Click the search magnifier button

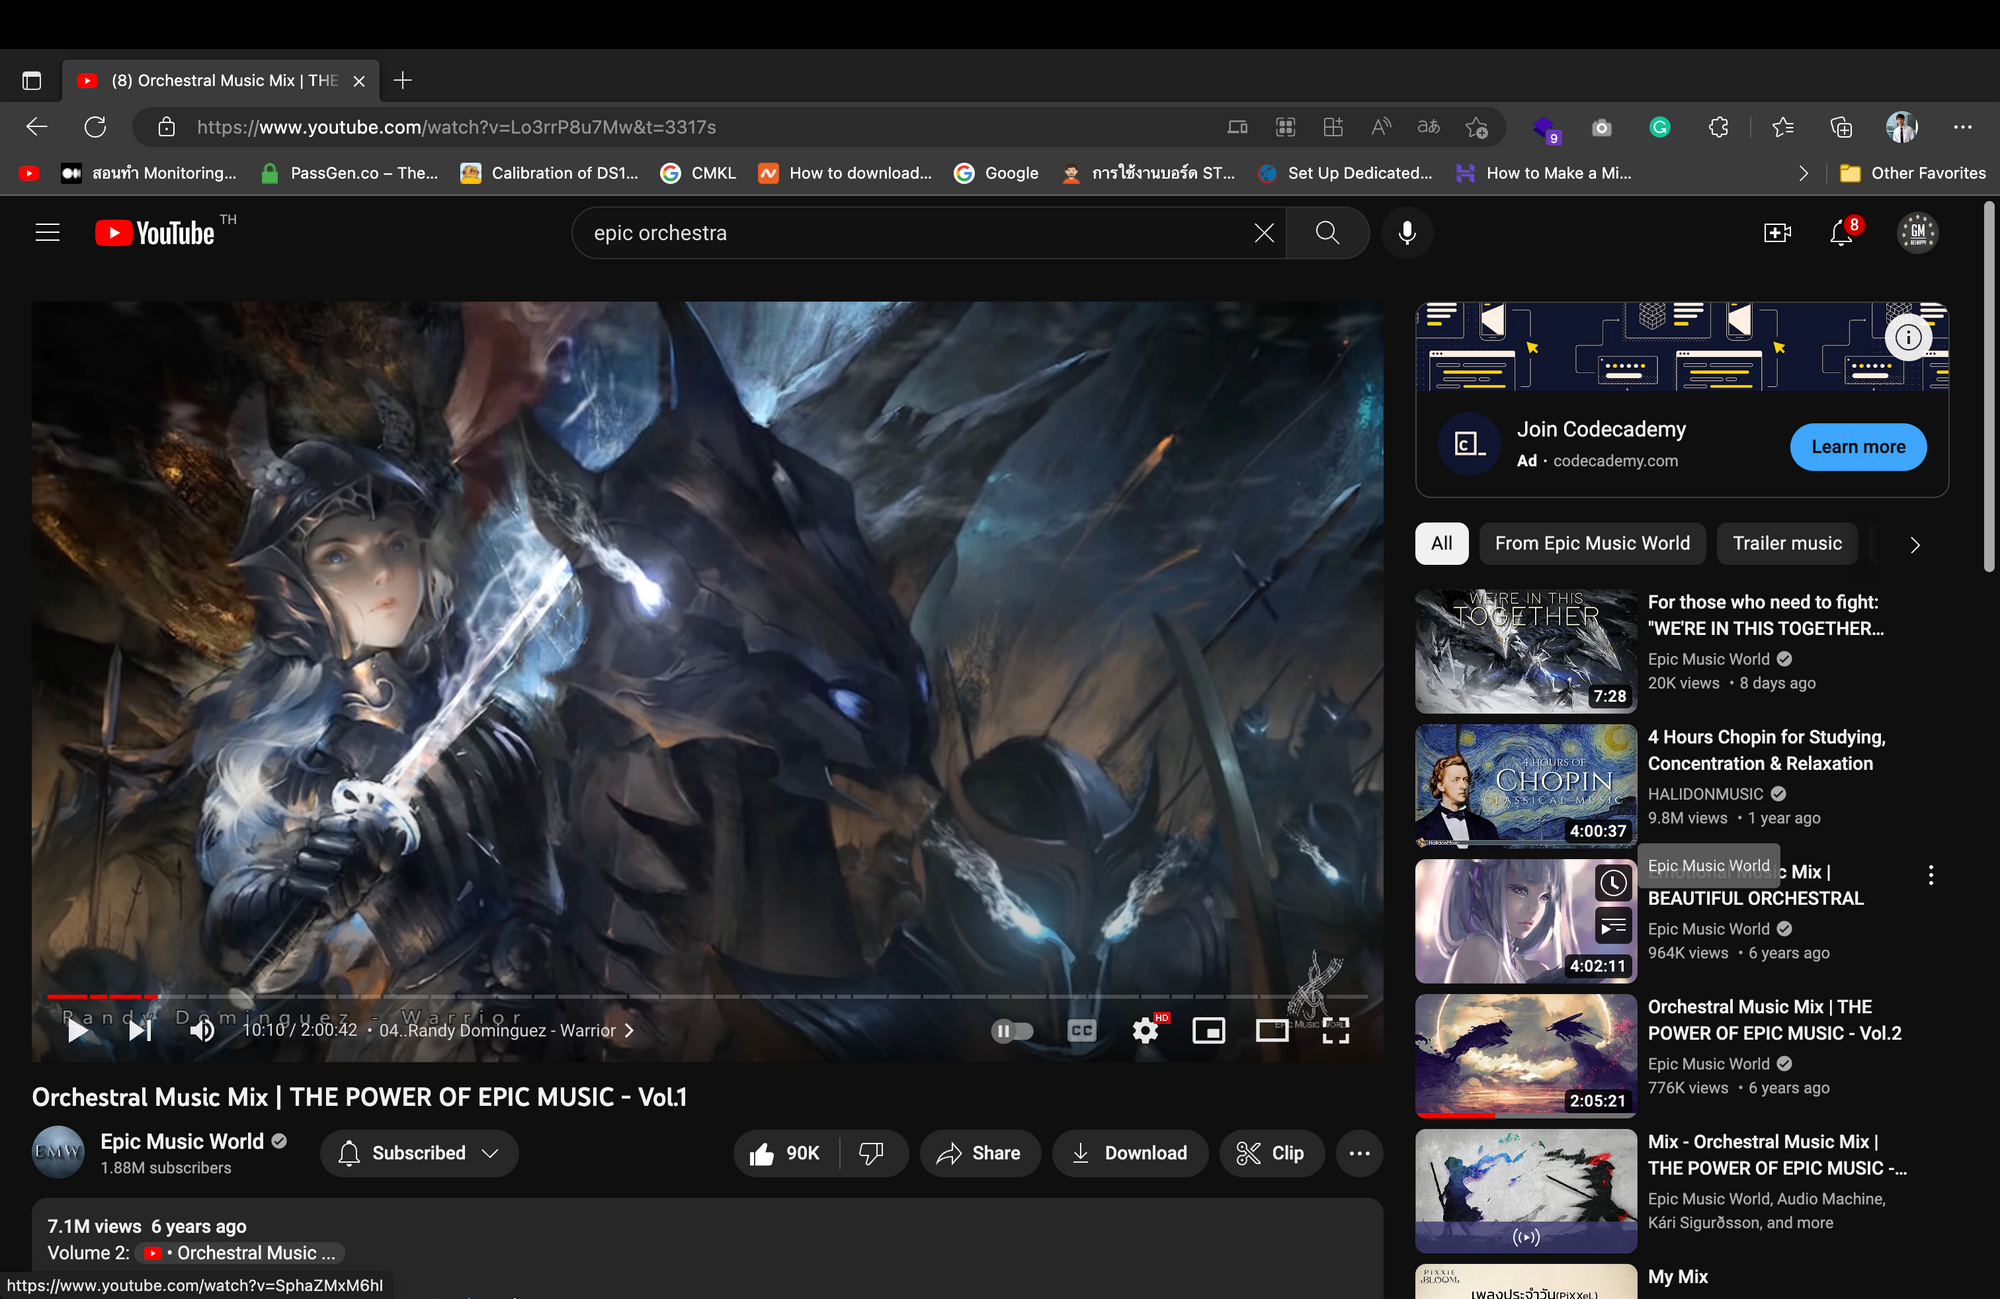(1327, 233)
